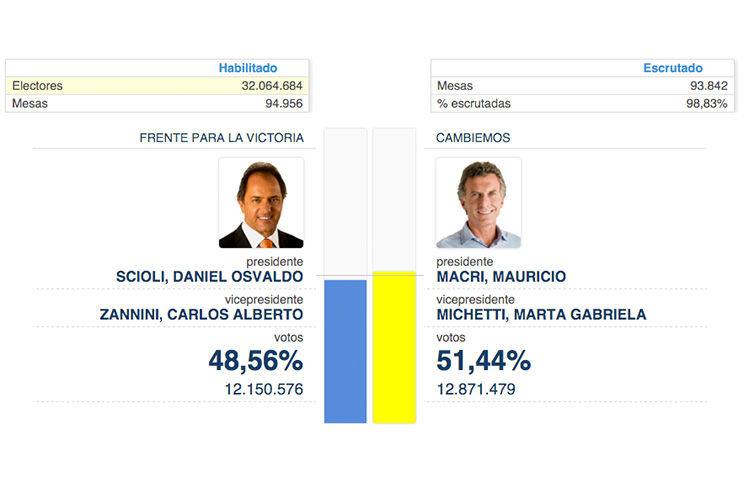Select the Habilitado table header

[248, 68]
